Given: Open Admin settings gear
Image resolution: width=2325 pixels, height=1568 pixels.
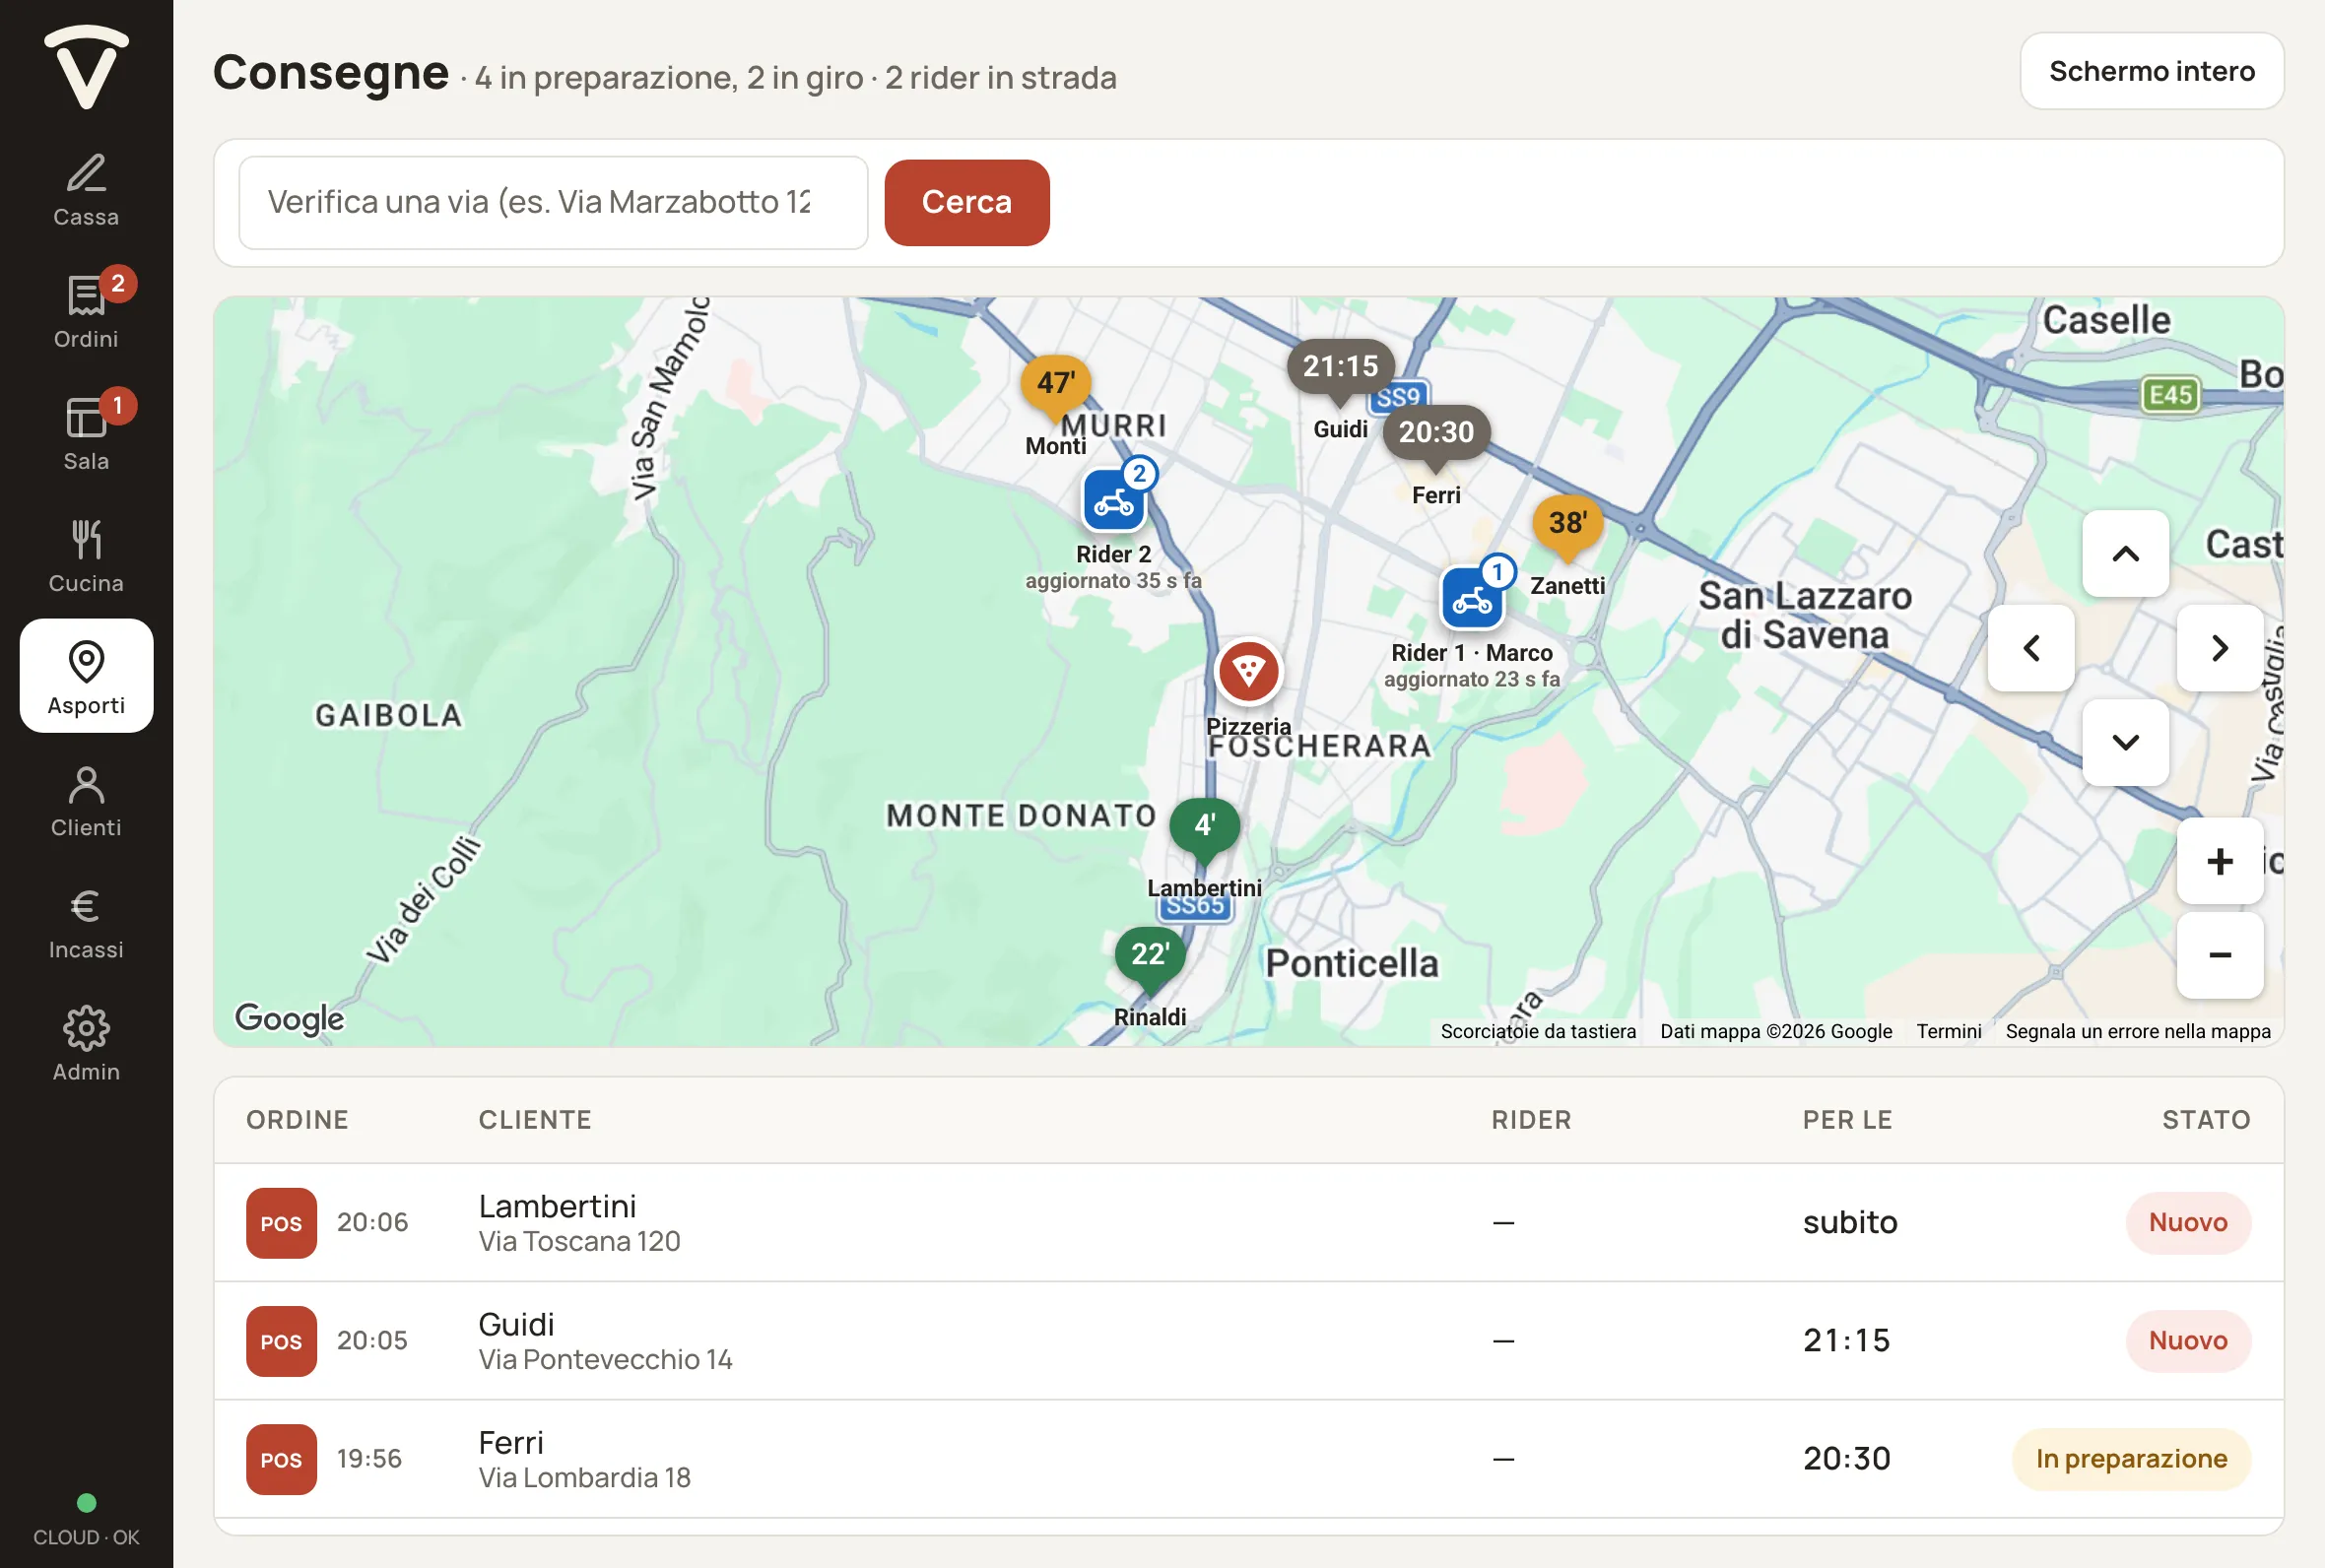Looking at the screenshot, I should [x=86, y=1042].
